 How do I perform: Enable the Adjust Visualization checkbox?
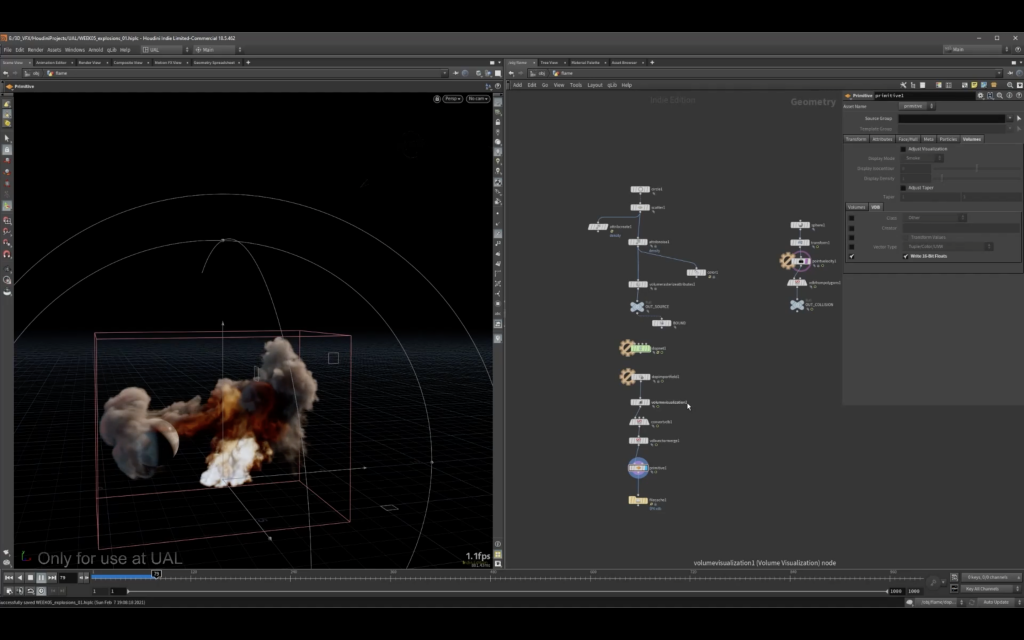point(903,149)
